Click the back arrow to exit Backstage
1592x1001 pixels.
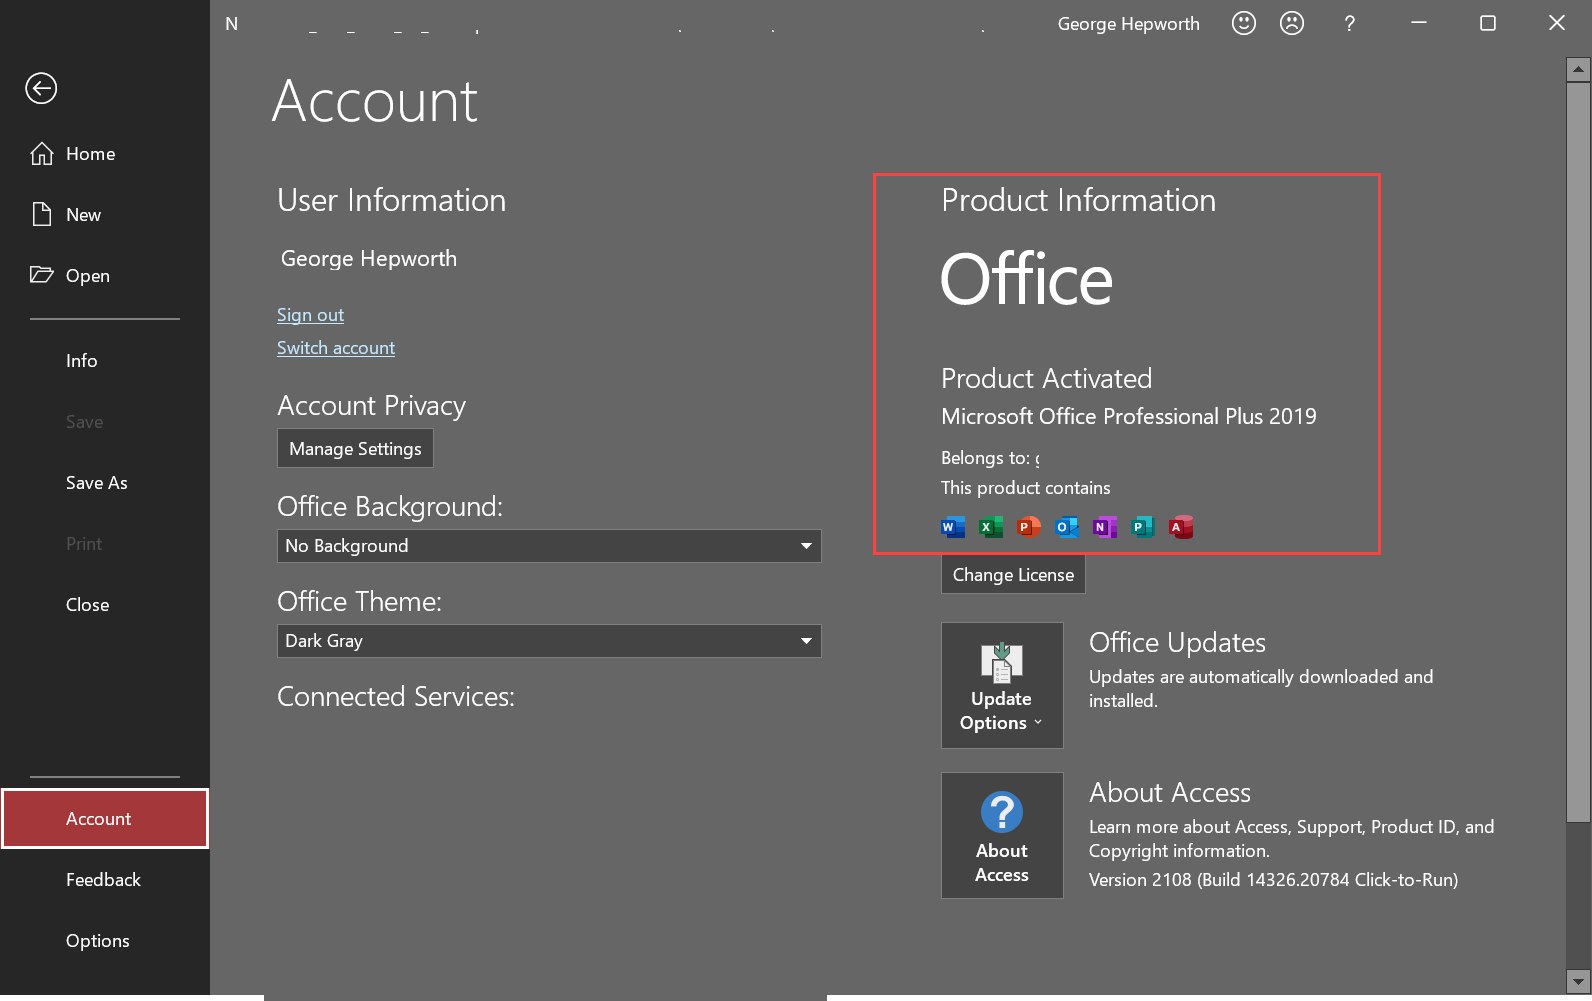pos(41,89)
